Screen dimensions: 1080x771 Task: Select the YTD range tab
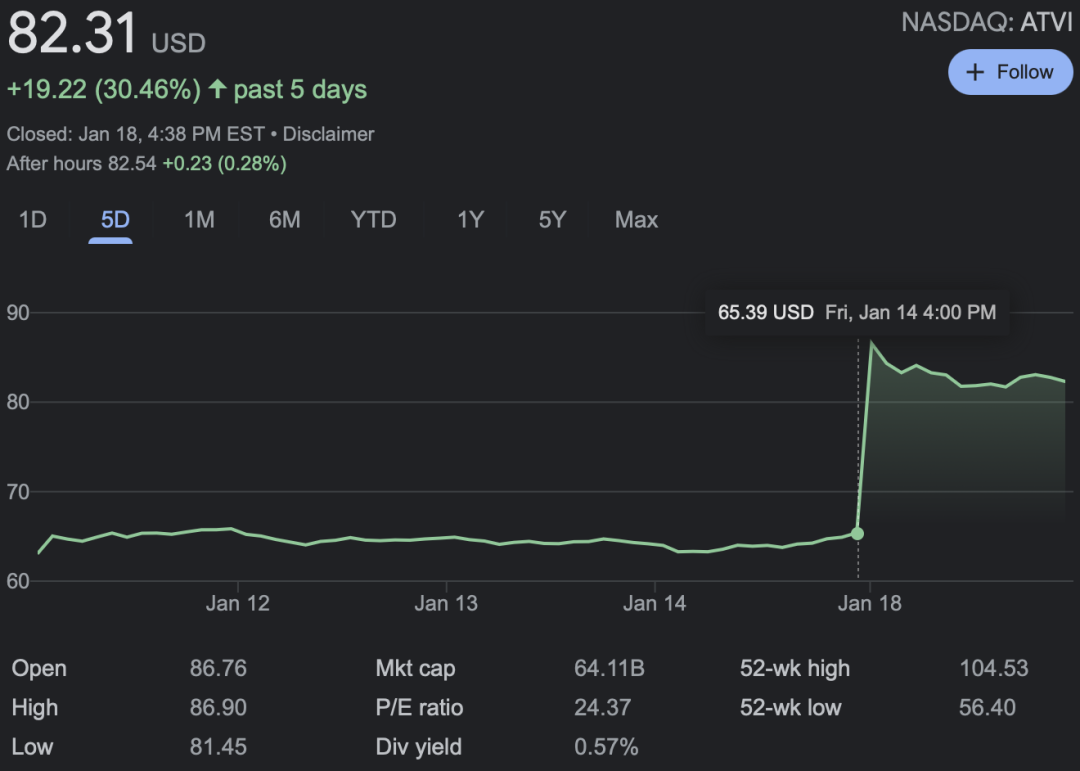(x=373, y=220)
